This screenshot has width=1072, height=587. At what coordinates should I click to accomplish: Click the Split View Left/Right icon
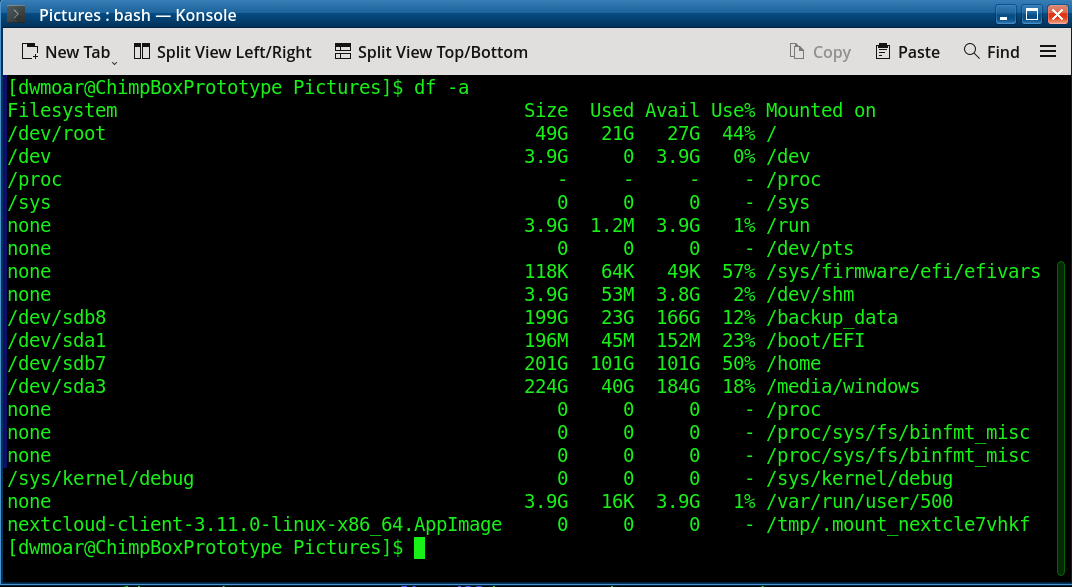[x=142, y=52]
